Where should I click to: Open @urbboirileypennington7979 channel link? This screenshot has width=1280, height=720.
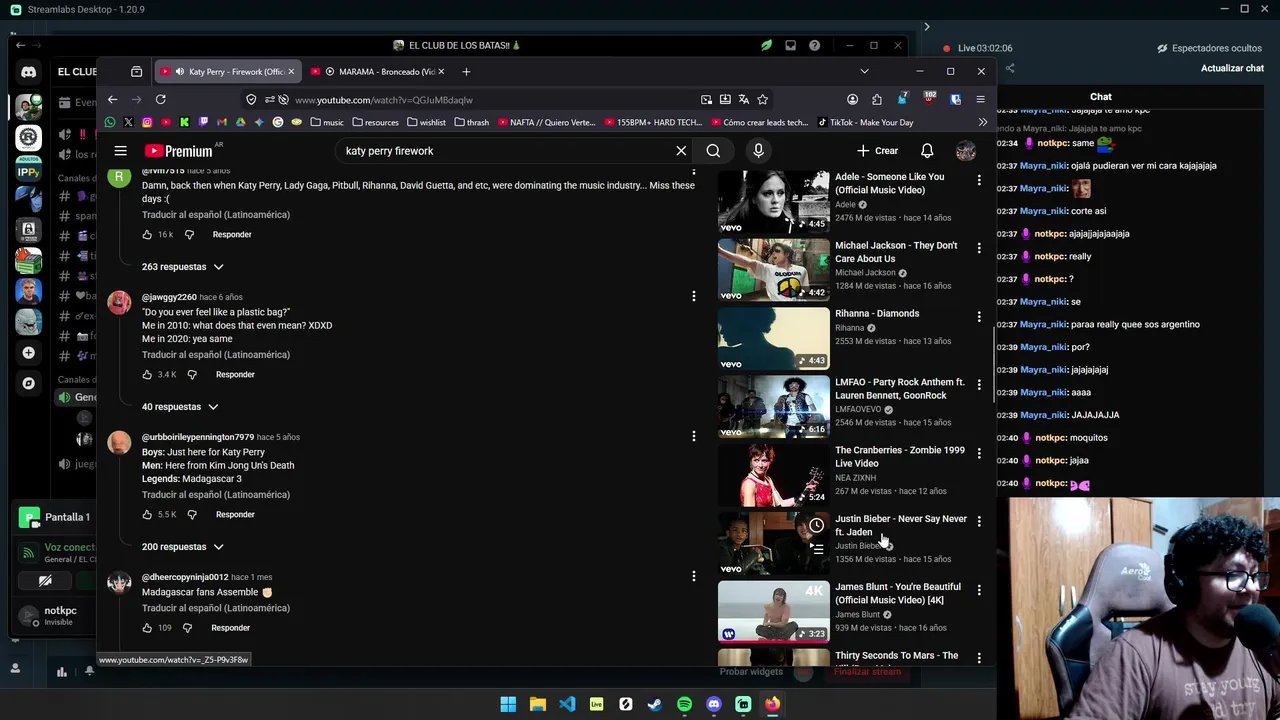point(198,437)
